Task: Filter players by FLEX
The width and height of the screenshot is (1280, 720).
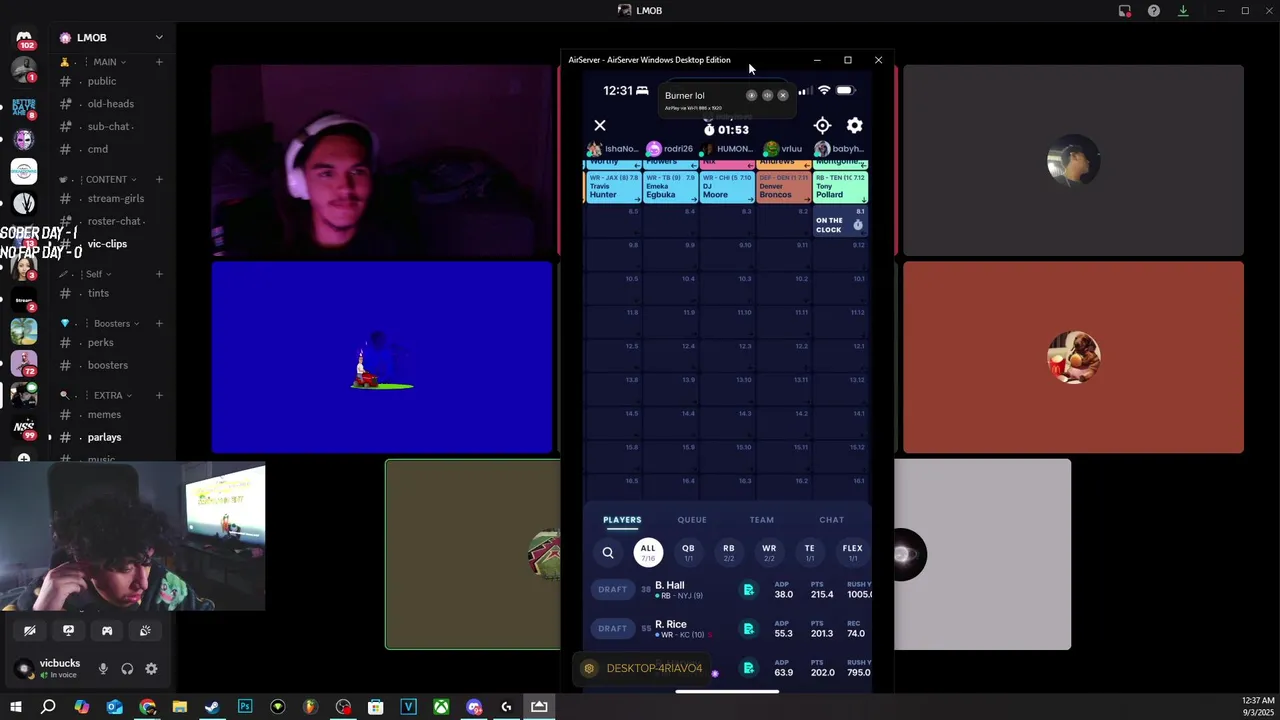Action: pos(852,552)
